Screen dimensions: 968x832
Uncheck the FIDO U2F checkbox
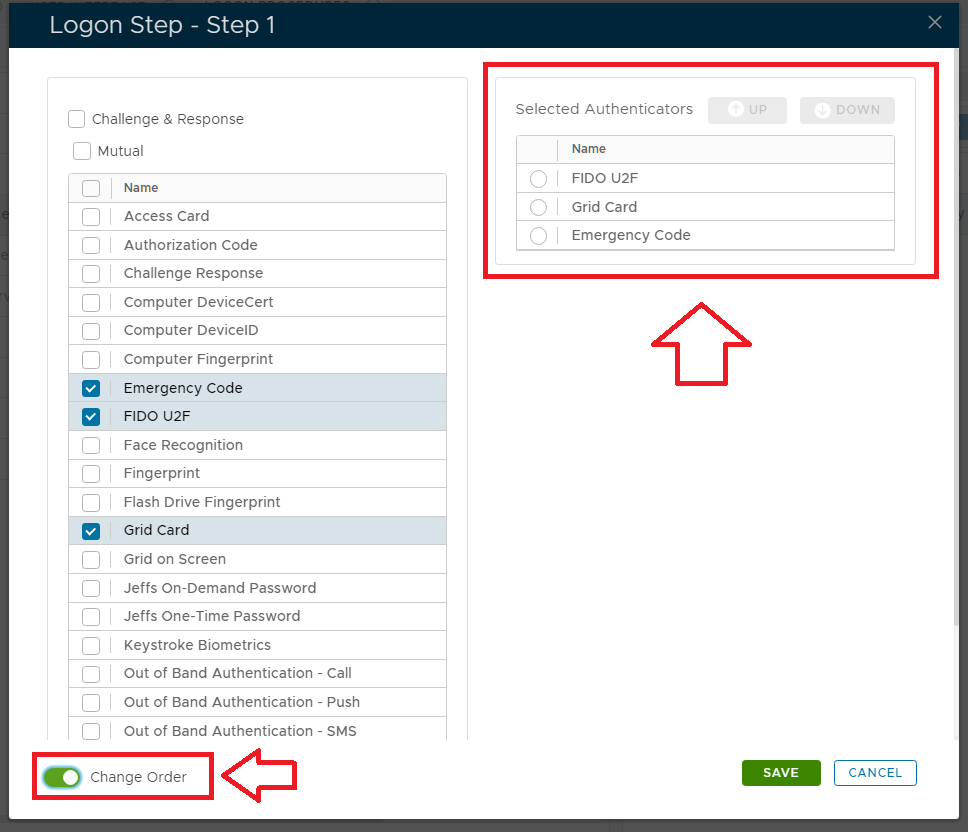91,417
